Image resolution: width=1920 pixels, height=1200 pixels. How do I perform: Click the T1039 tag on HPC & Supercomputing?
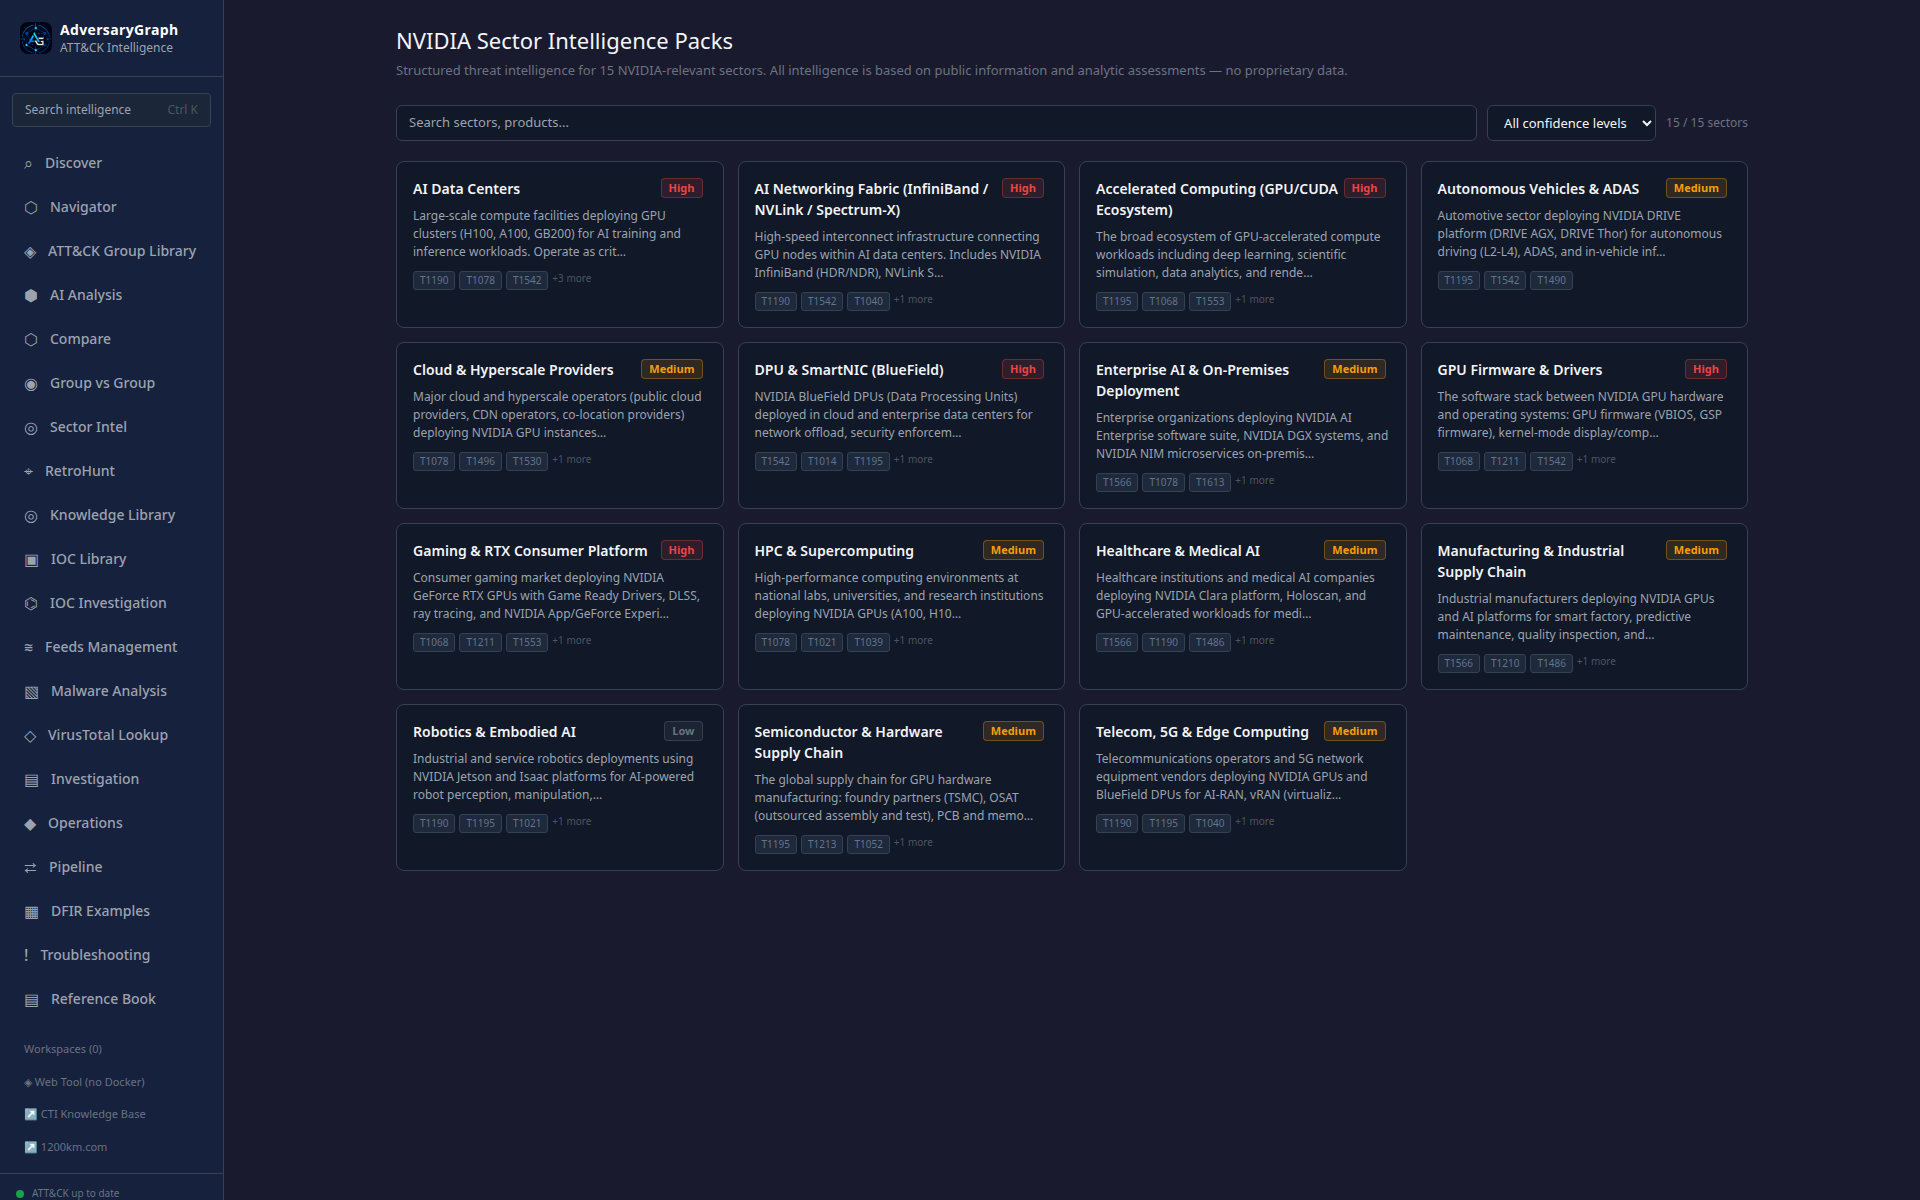click(868, 642)
